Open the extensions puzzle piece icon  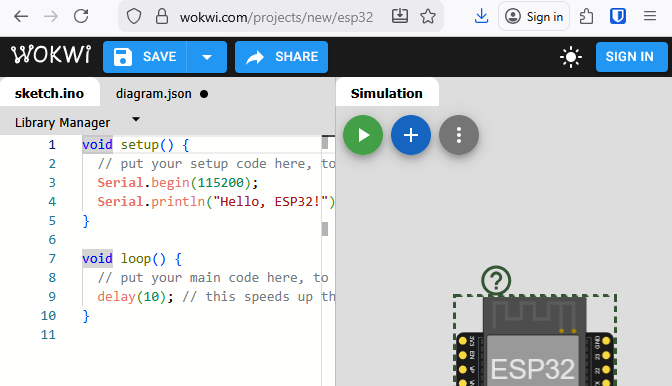click(x=586, y=17)
